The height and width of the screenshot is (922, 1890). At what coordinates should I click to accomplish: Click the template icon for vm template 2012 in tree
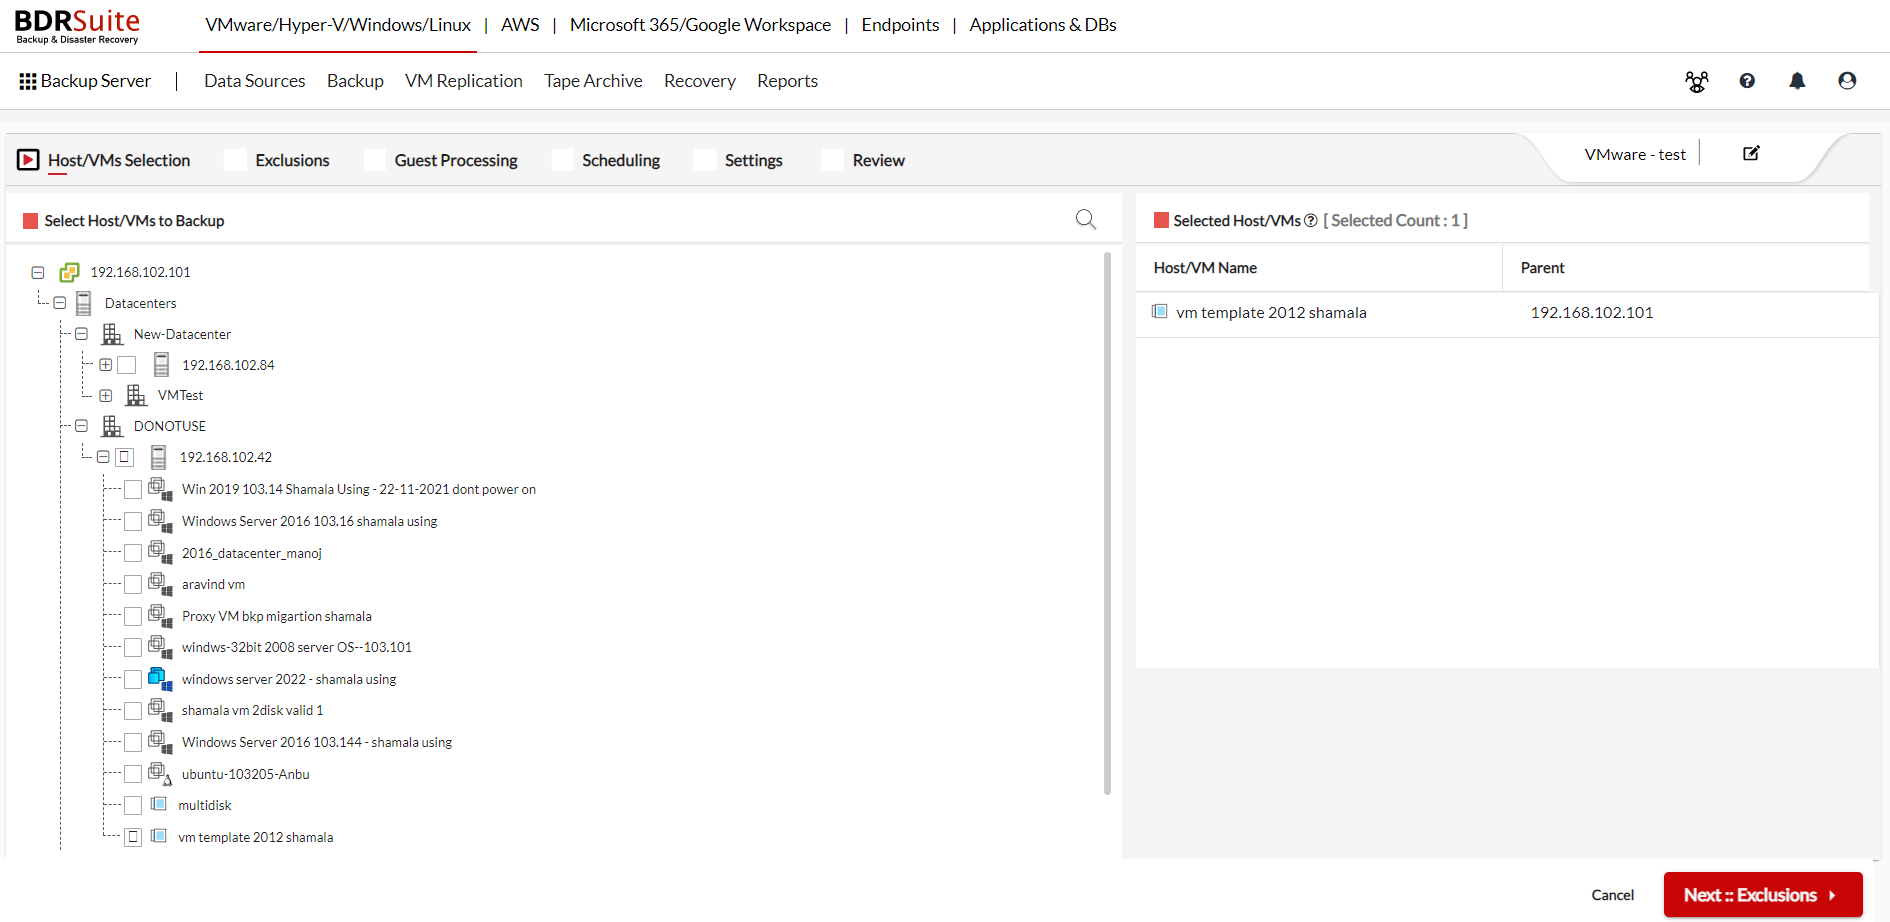[x=158, y=836]
